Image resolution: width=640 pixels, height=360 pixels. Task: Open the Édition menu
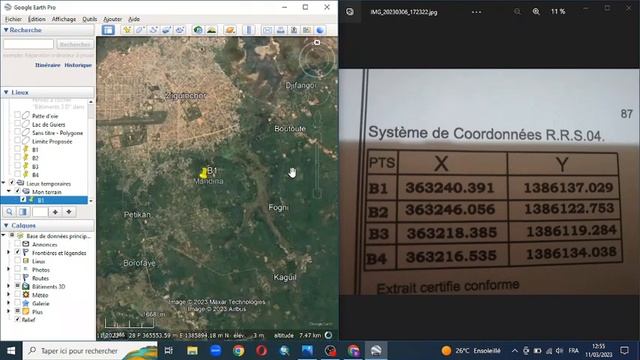tap(37, 19)
